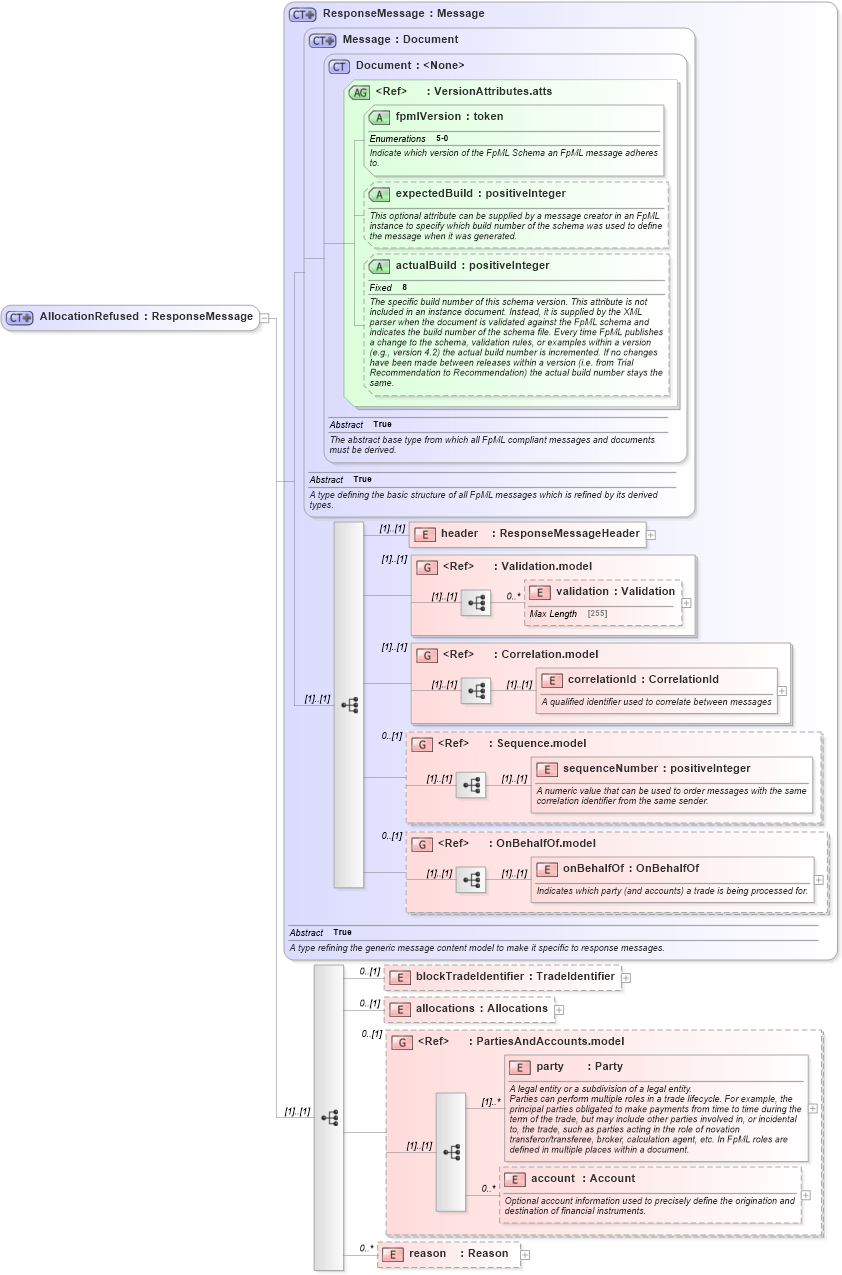Expand the allocations : Allocations node
The image size is (842, 1275).
560,1010
